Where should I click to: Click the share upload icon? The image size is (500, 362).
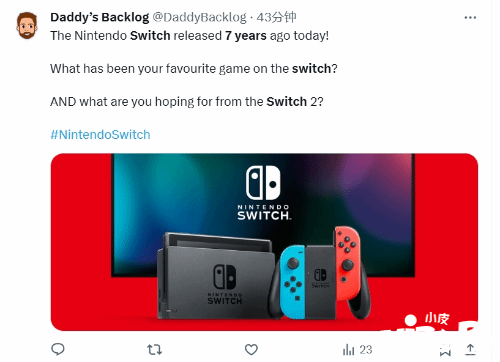coord(470,349)
